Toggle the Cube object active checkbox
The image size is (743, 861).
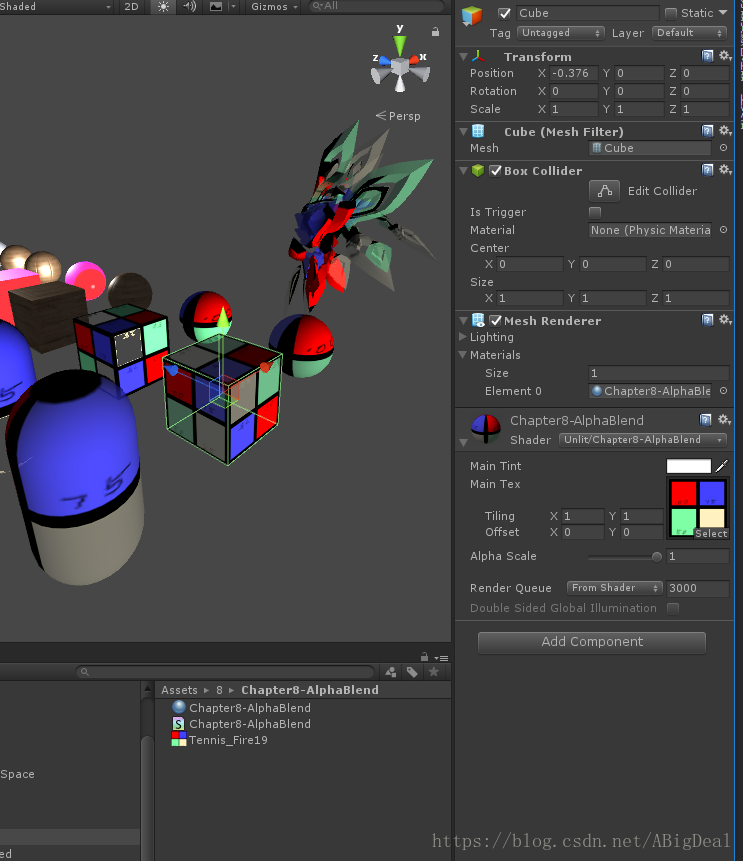(x=504, y=13)
